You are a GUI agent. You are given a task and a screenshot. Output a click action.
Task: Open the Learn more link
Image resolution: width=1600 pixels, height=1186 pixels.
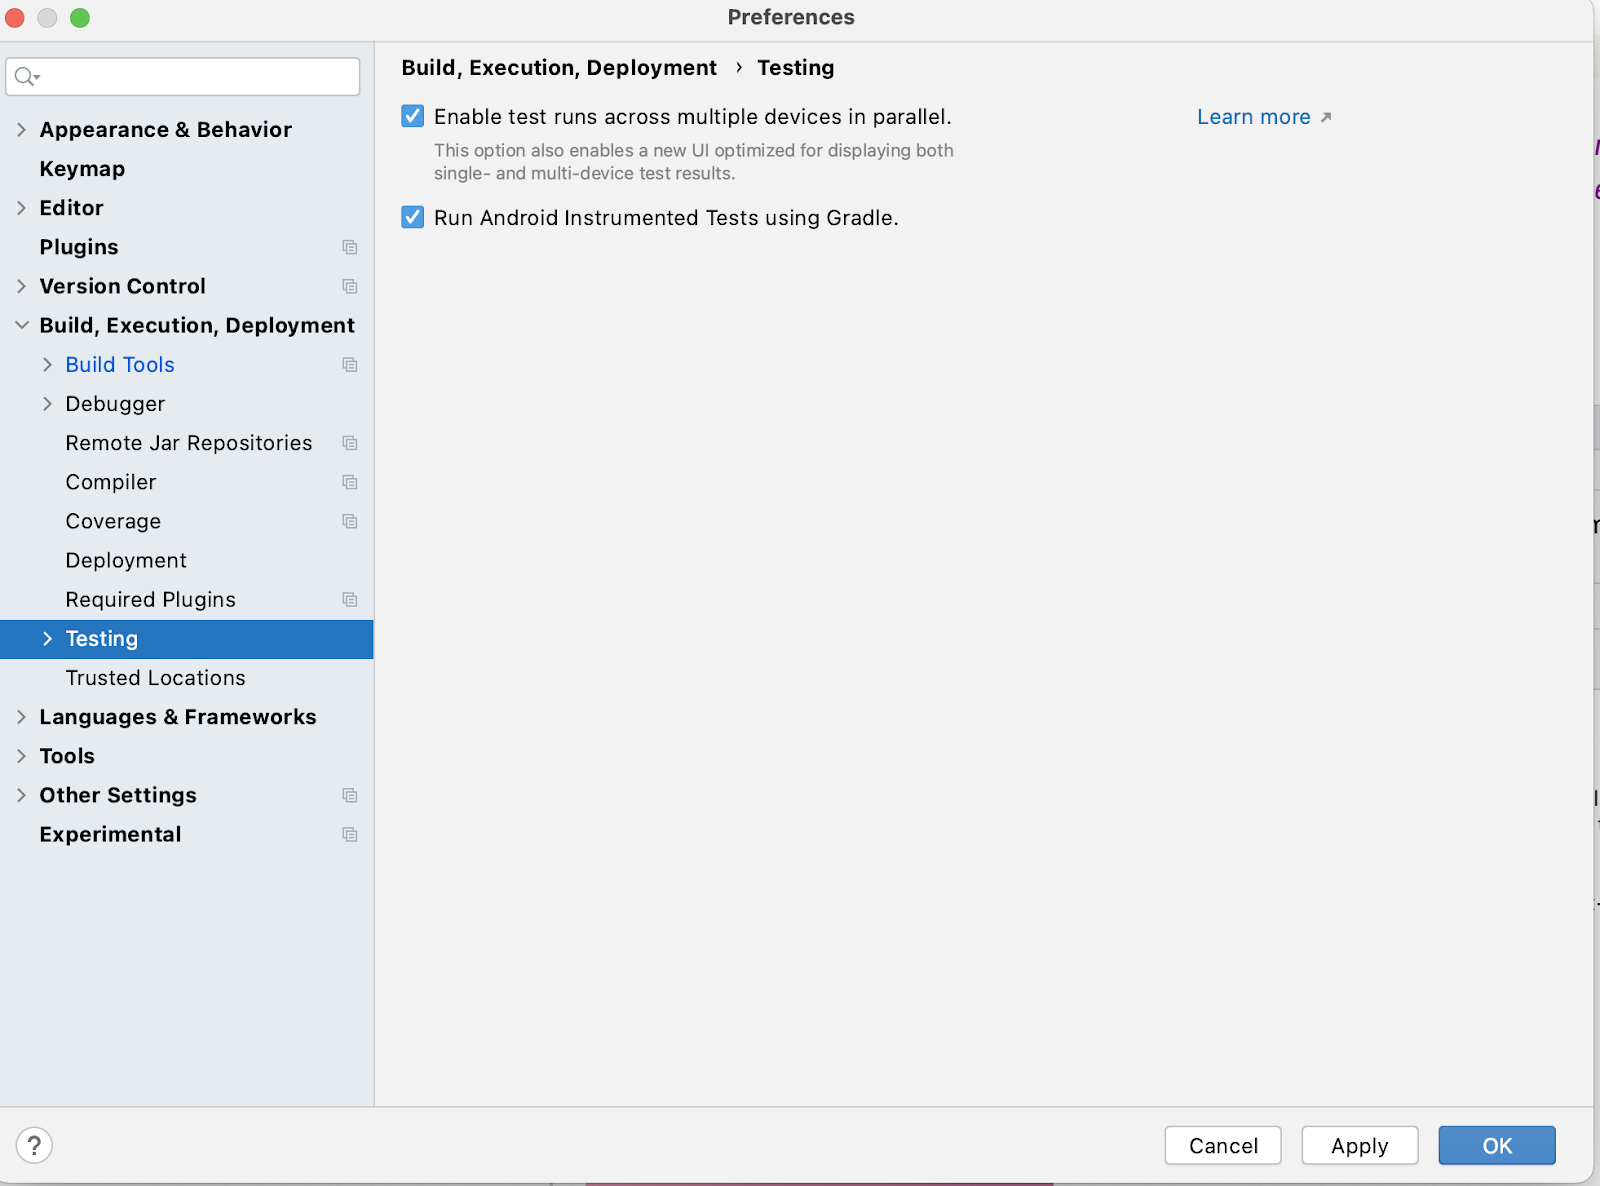(1254, 117)
